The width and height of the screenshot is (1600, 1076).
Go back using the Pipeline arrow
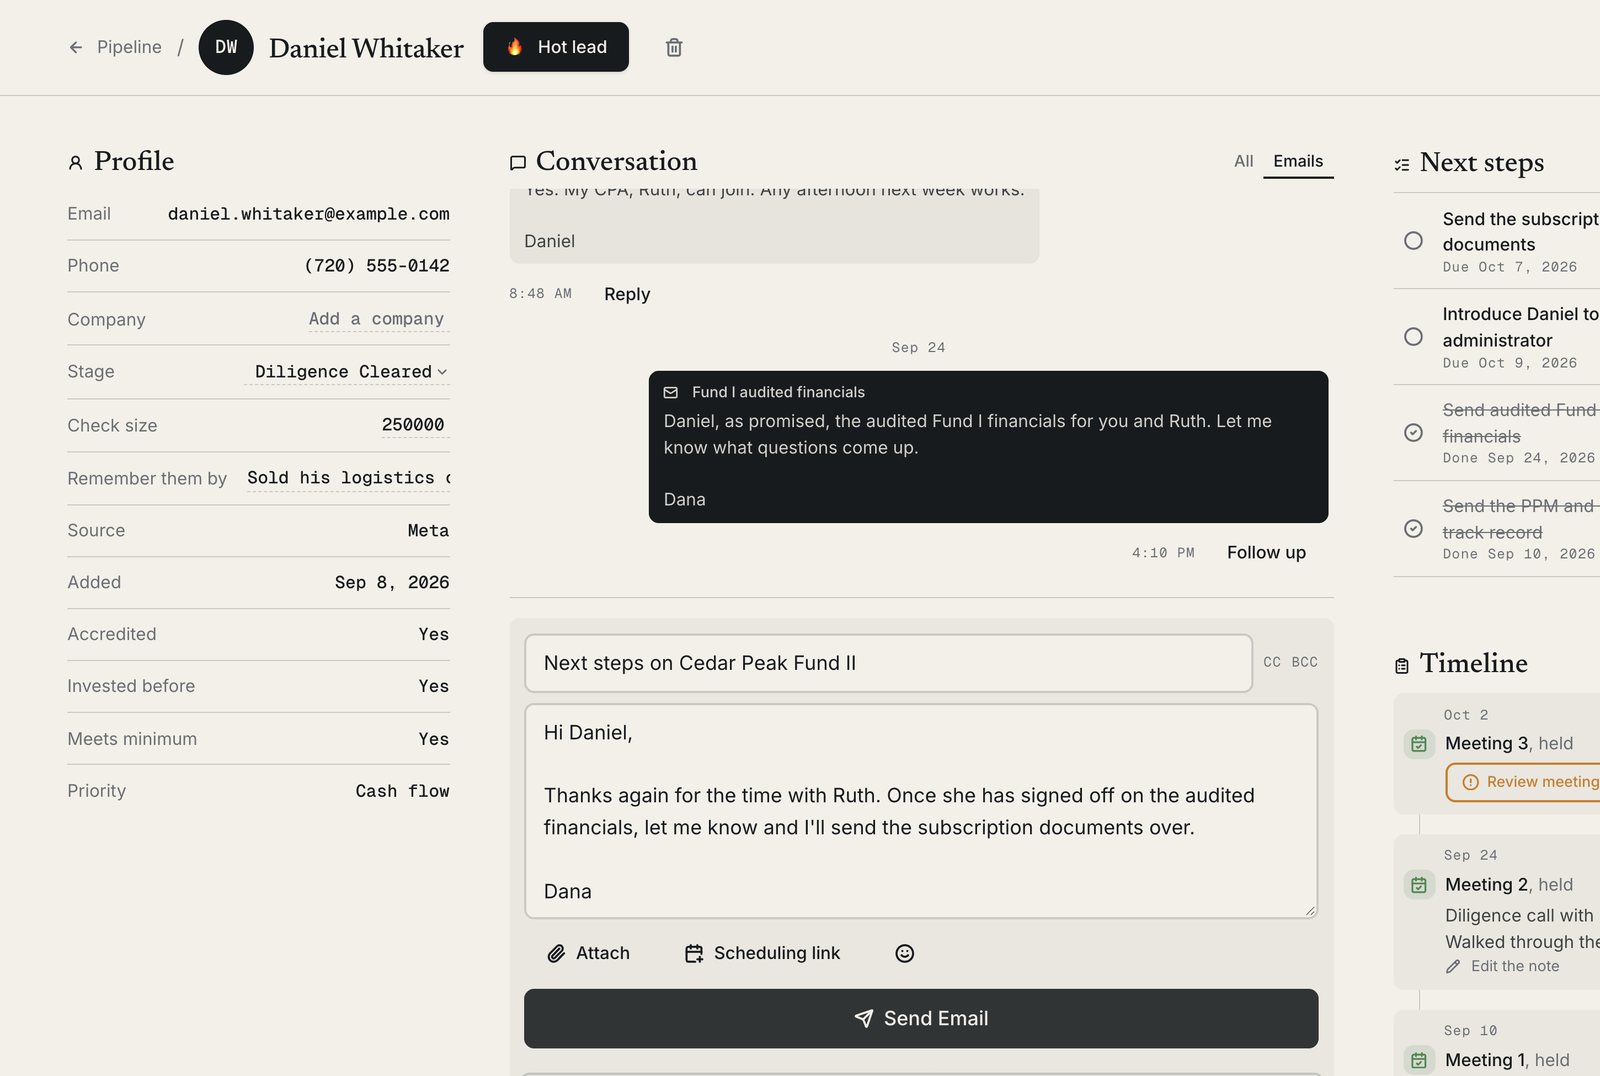[x=76, y=47]
